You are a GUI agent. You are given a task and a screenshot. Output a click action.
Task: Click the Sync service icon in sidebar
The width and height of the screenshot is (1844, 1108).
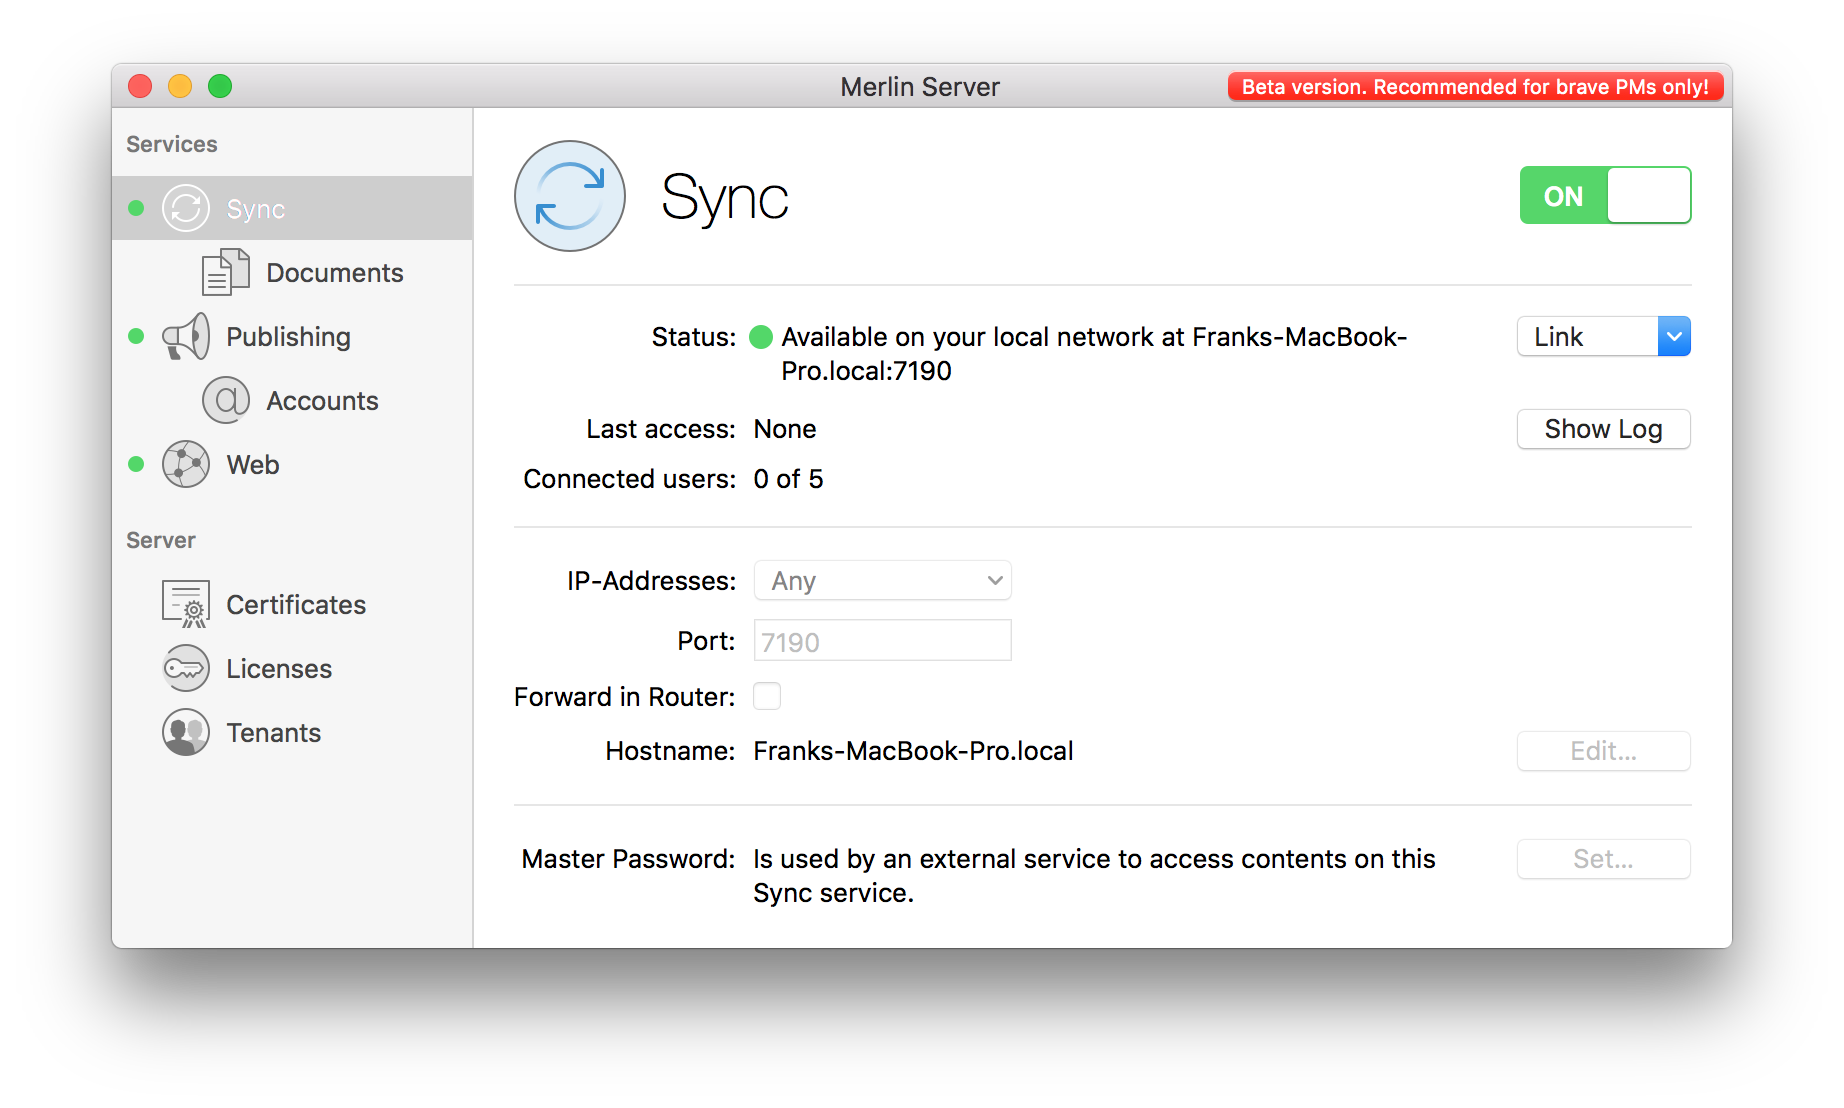pos(186,208)
